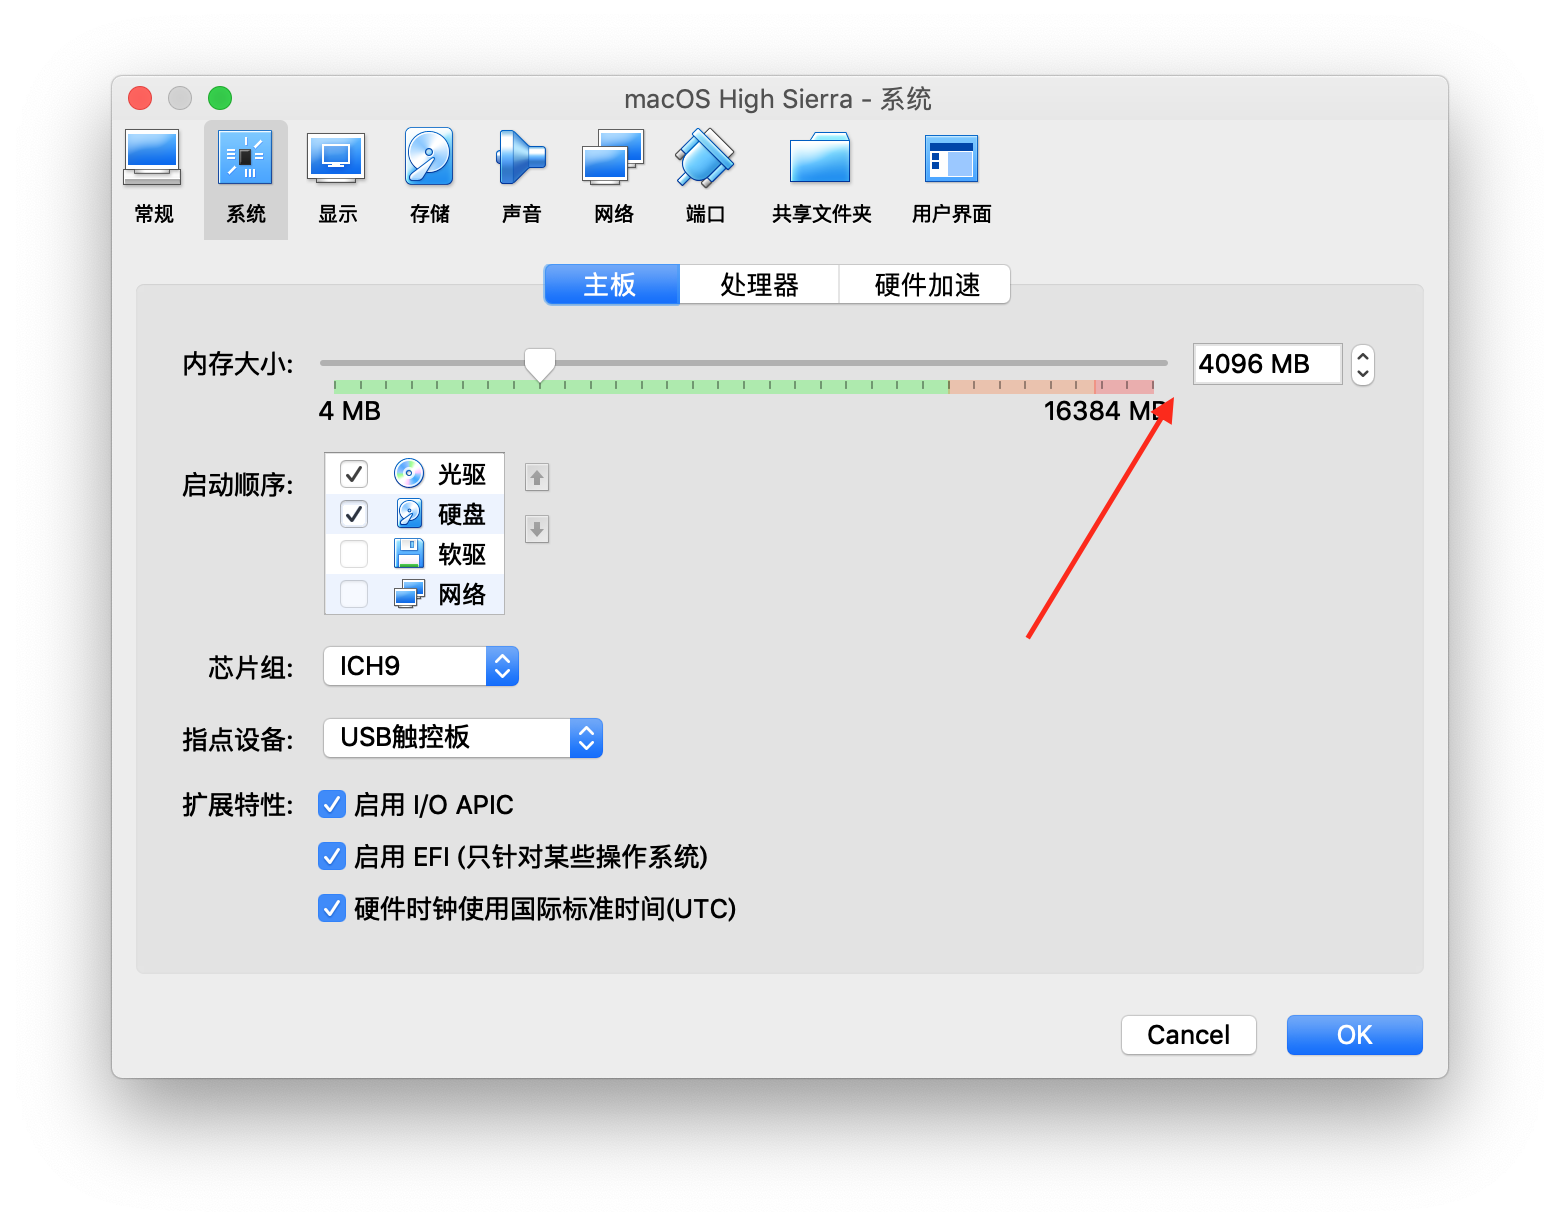
Task: Click the 用户界面 user interface icon
Action: click(x=951, y=160)
